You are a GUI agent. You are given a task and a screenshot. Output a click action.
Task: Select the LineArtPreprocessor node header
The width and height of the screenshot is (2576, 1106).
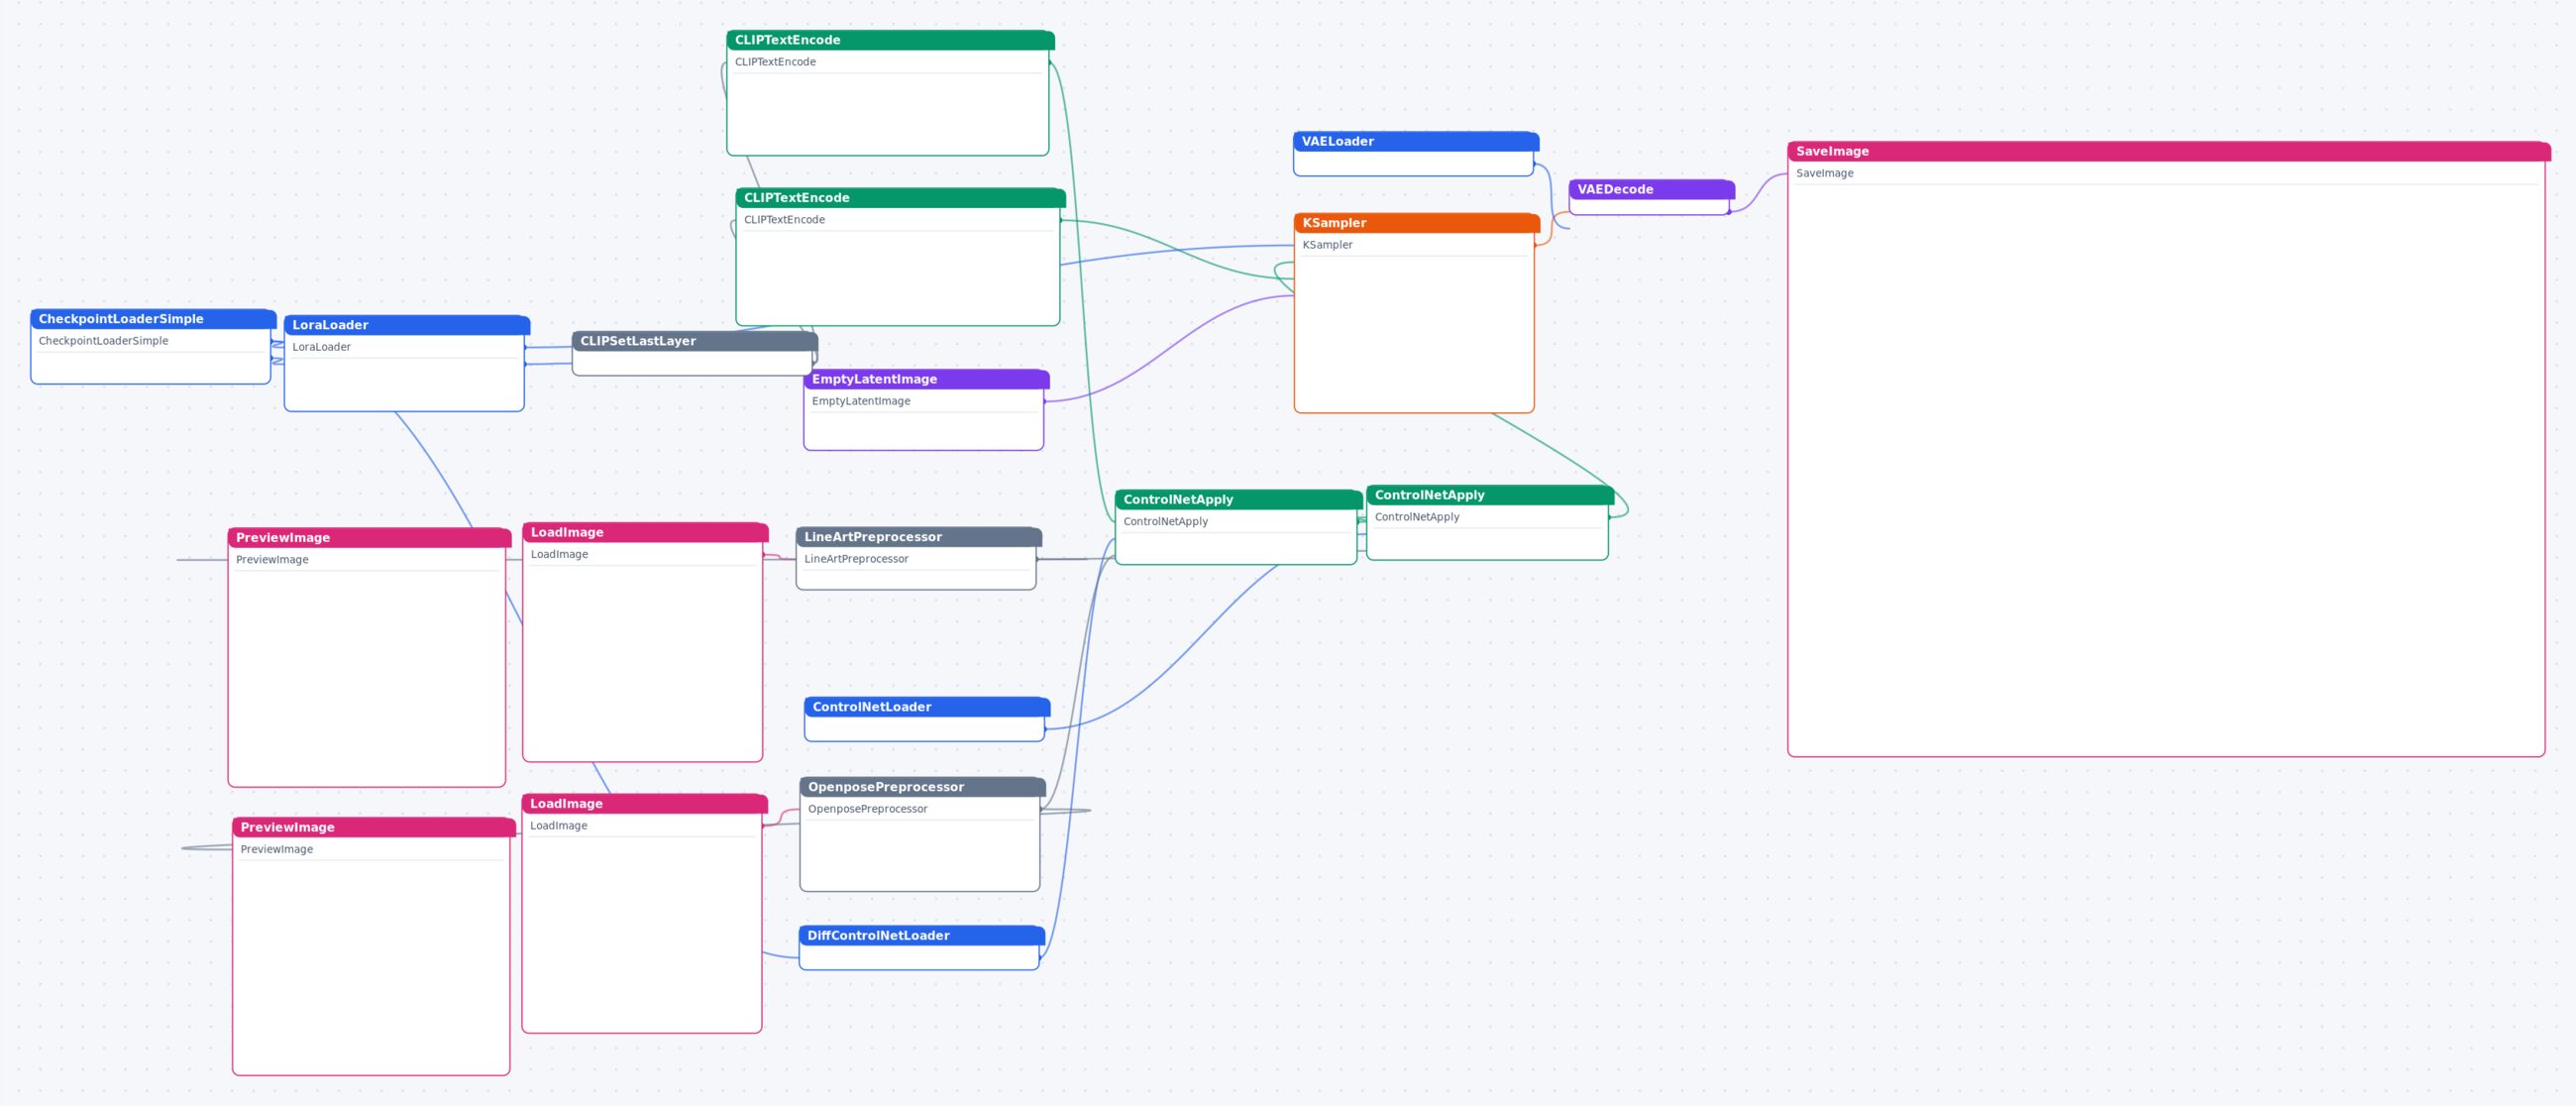919,537
